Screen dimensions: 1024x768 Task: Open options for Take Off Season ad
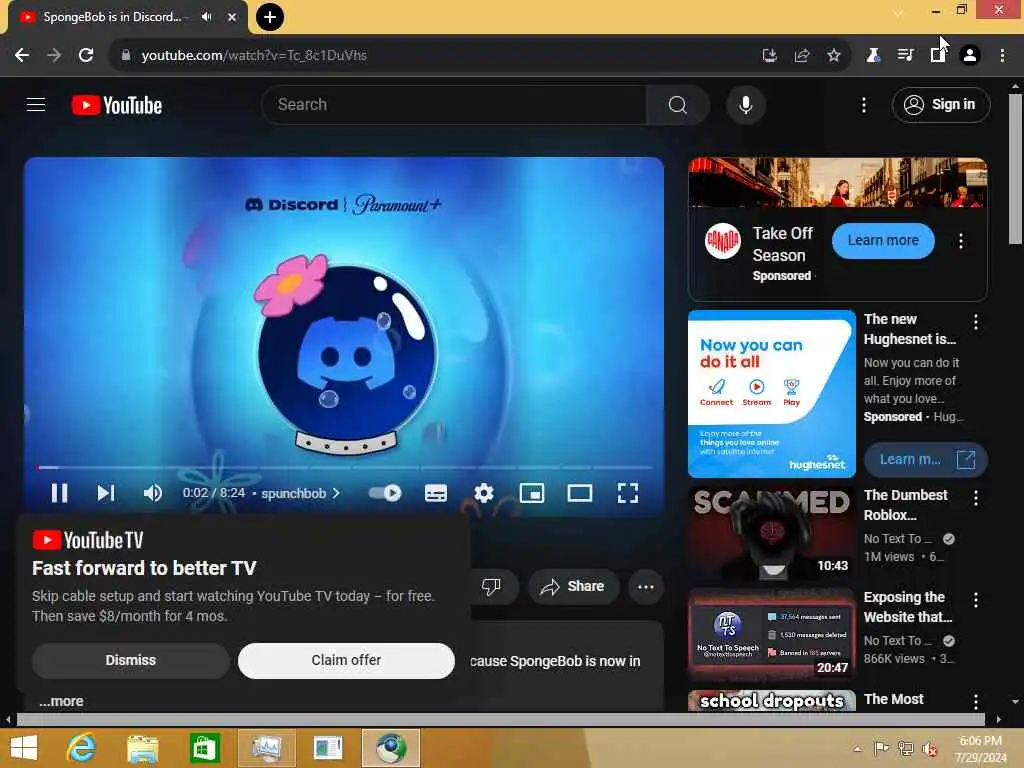tap(961, 241)
